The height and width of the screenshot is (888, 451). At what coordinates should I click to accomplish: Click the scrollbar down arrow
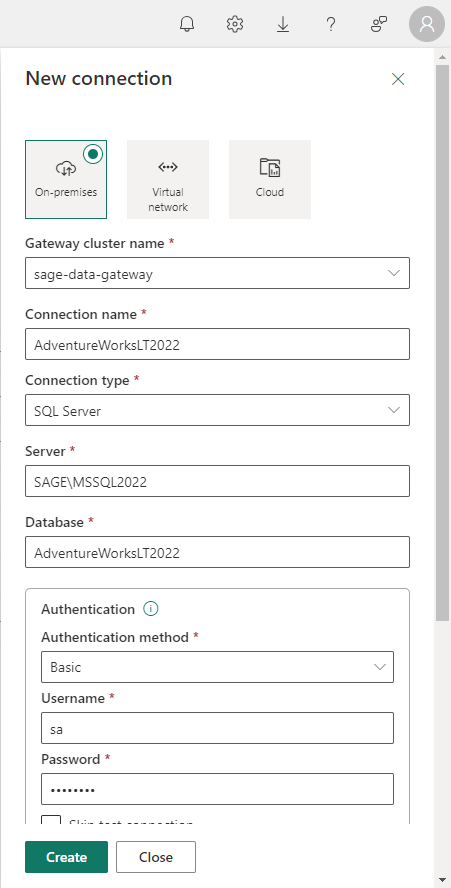[443, 880]
